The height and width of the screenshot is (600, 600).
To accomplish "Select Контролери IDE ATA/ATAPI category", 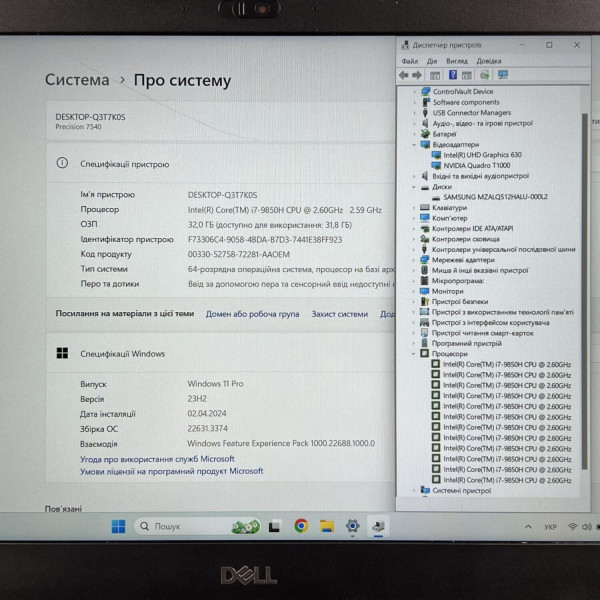I will 472,228.
